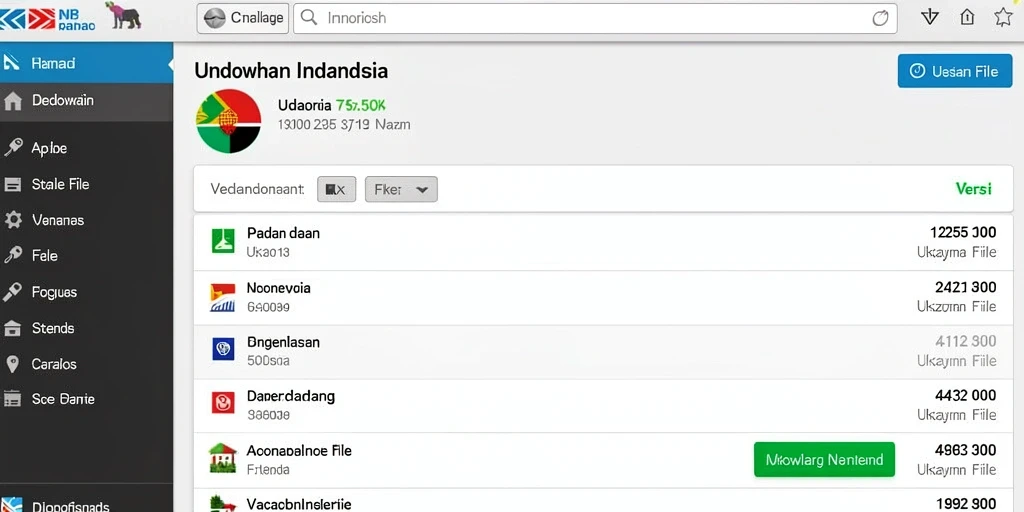
Task: Click the Hamad sidebar icon
Action: click(11, 62)
